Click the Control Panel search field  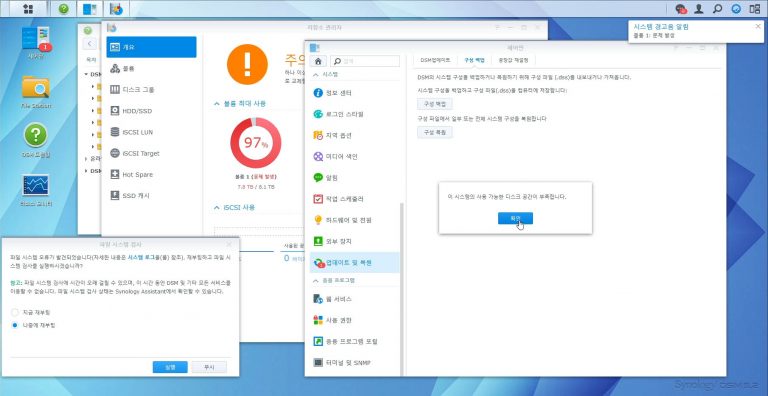[365, 61]
